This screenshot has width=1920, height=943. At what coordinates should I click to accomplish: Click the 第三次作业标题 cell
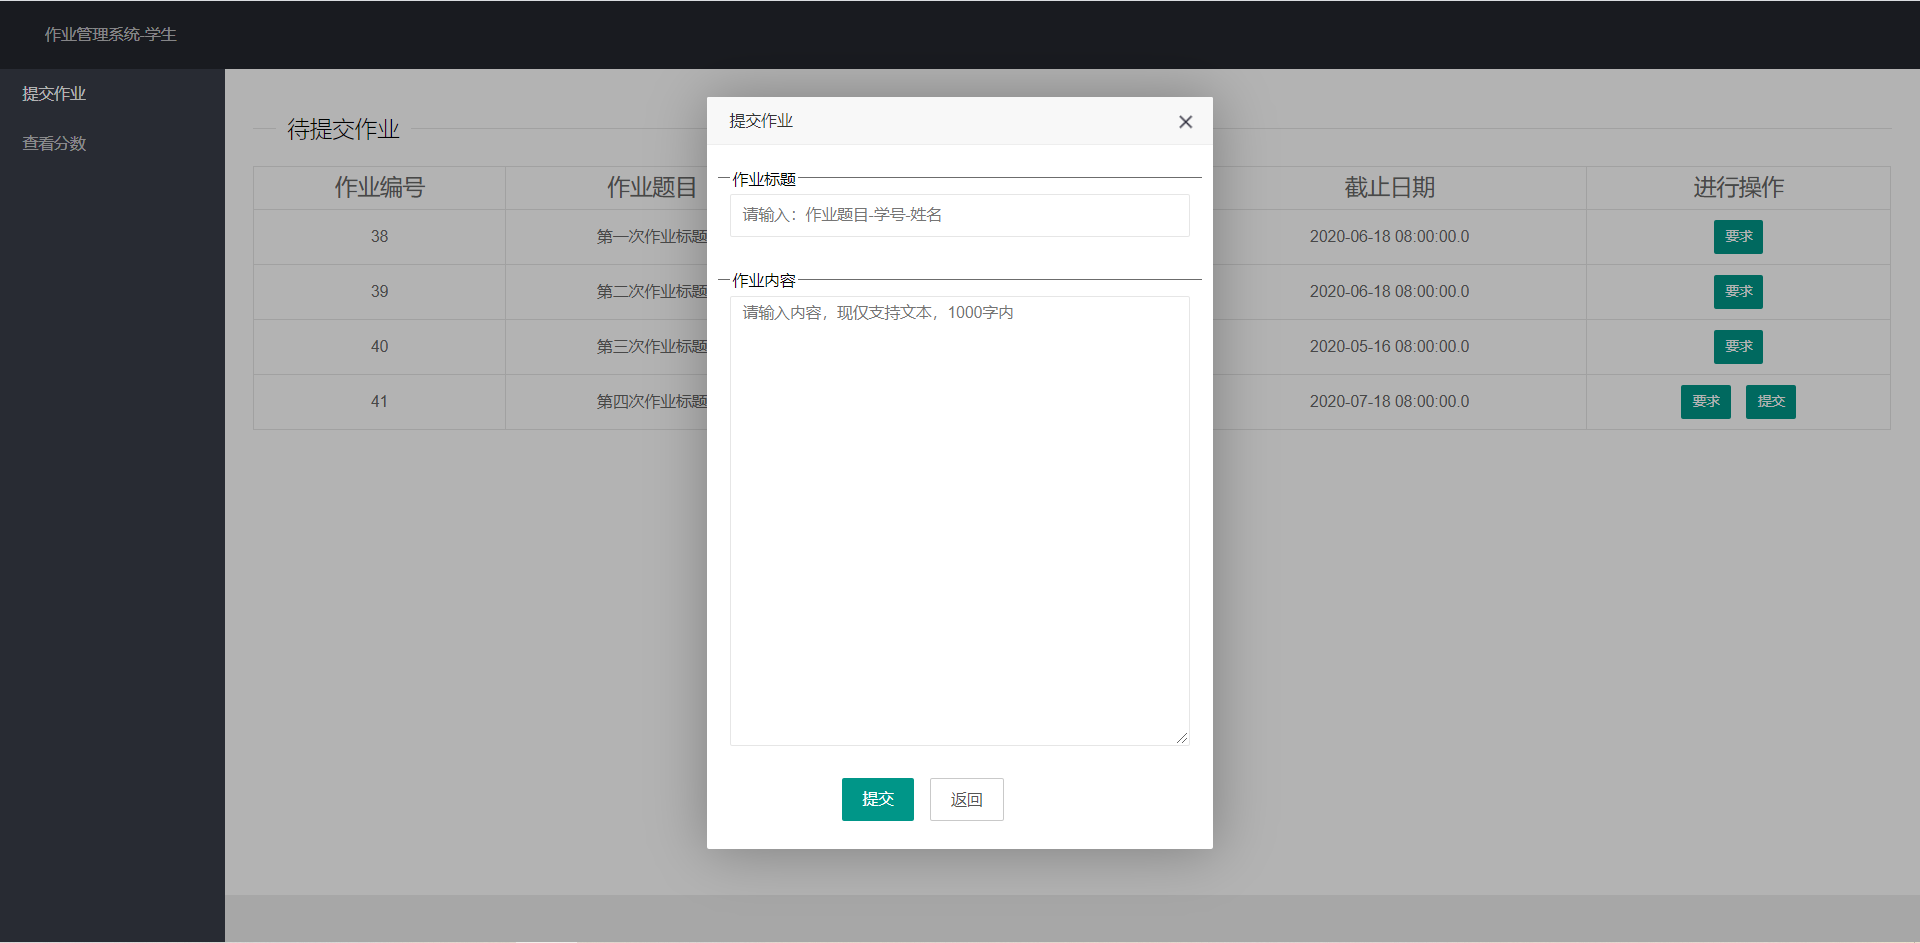coord(652,347)
